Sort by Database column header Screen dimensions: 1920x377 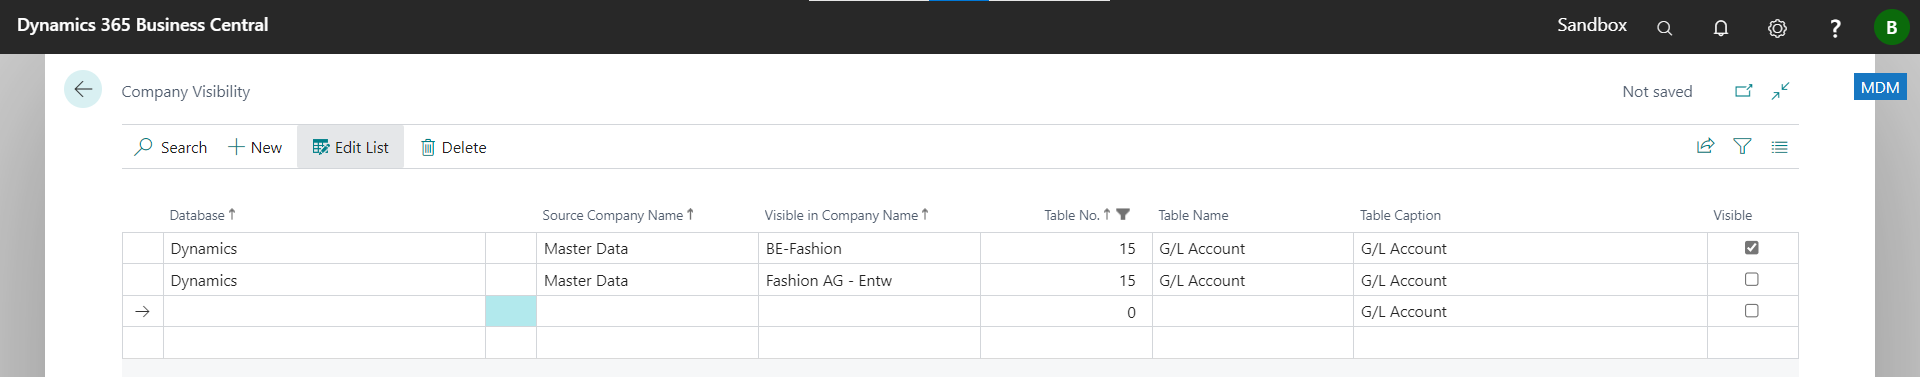pyautogui.click(x=202, y=215)
